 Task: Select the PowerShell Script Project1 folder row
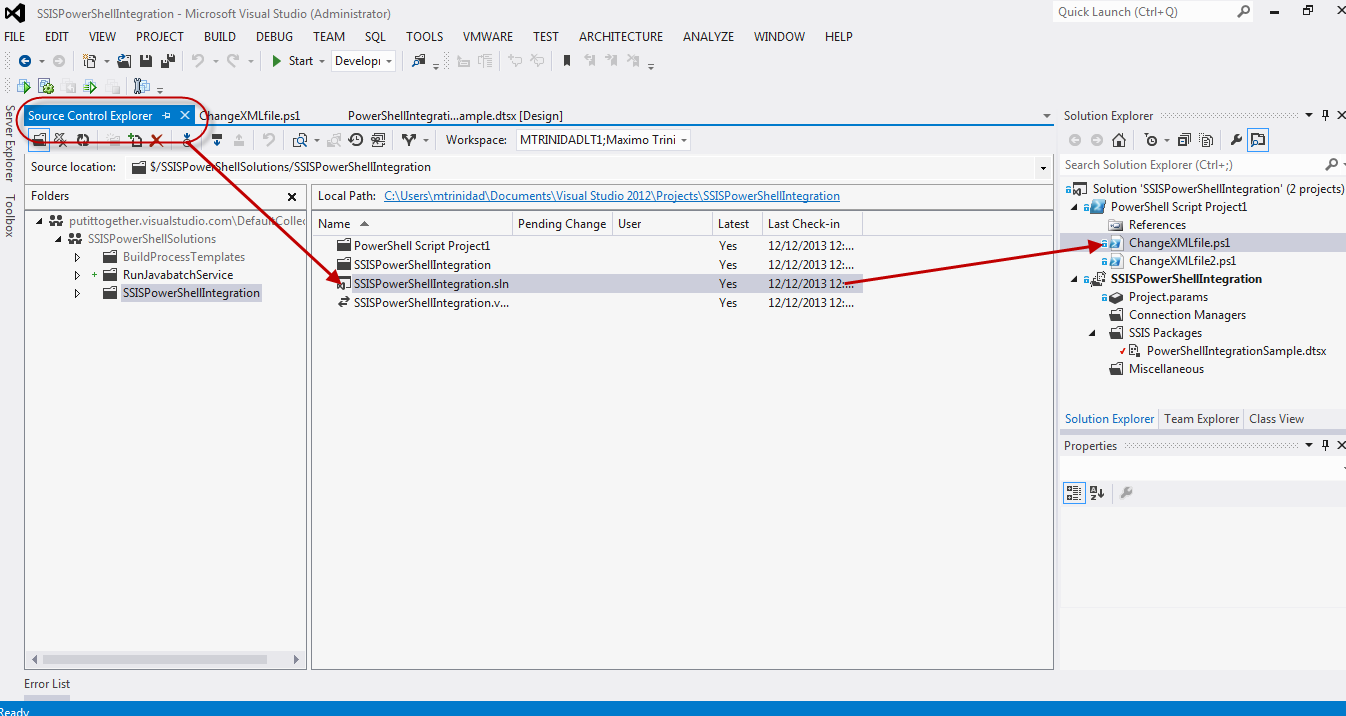[587, 246]
